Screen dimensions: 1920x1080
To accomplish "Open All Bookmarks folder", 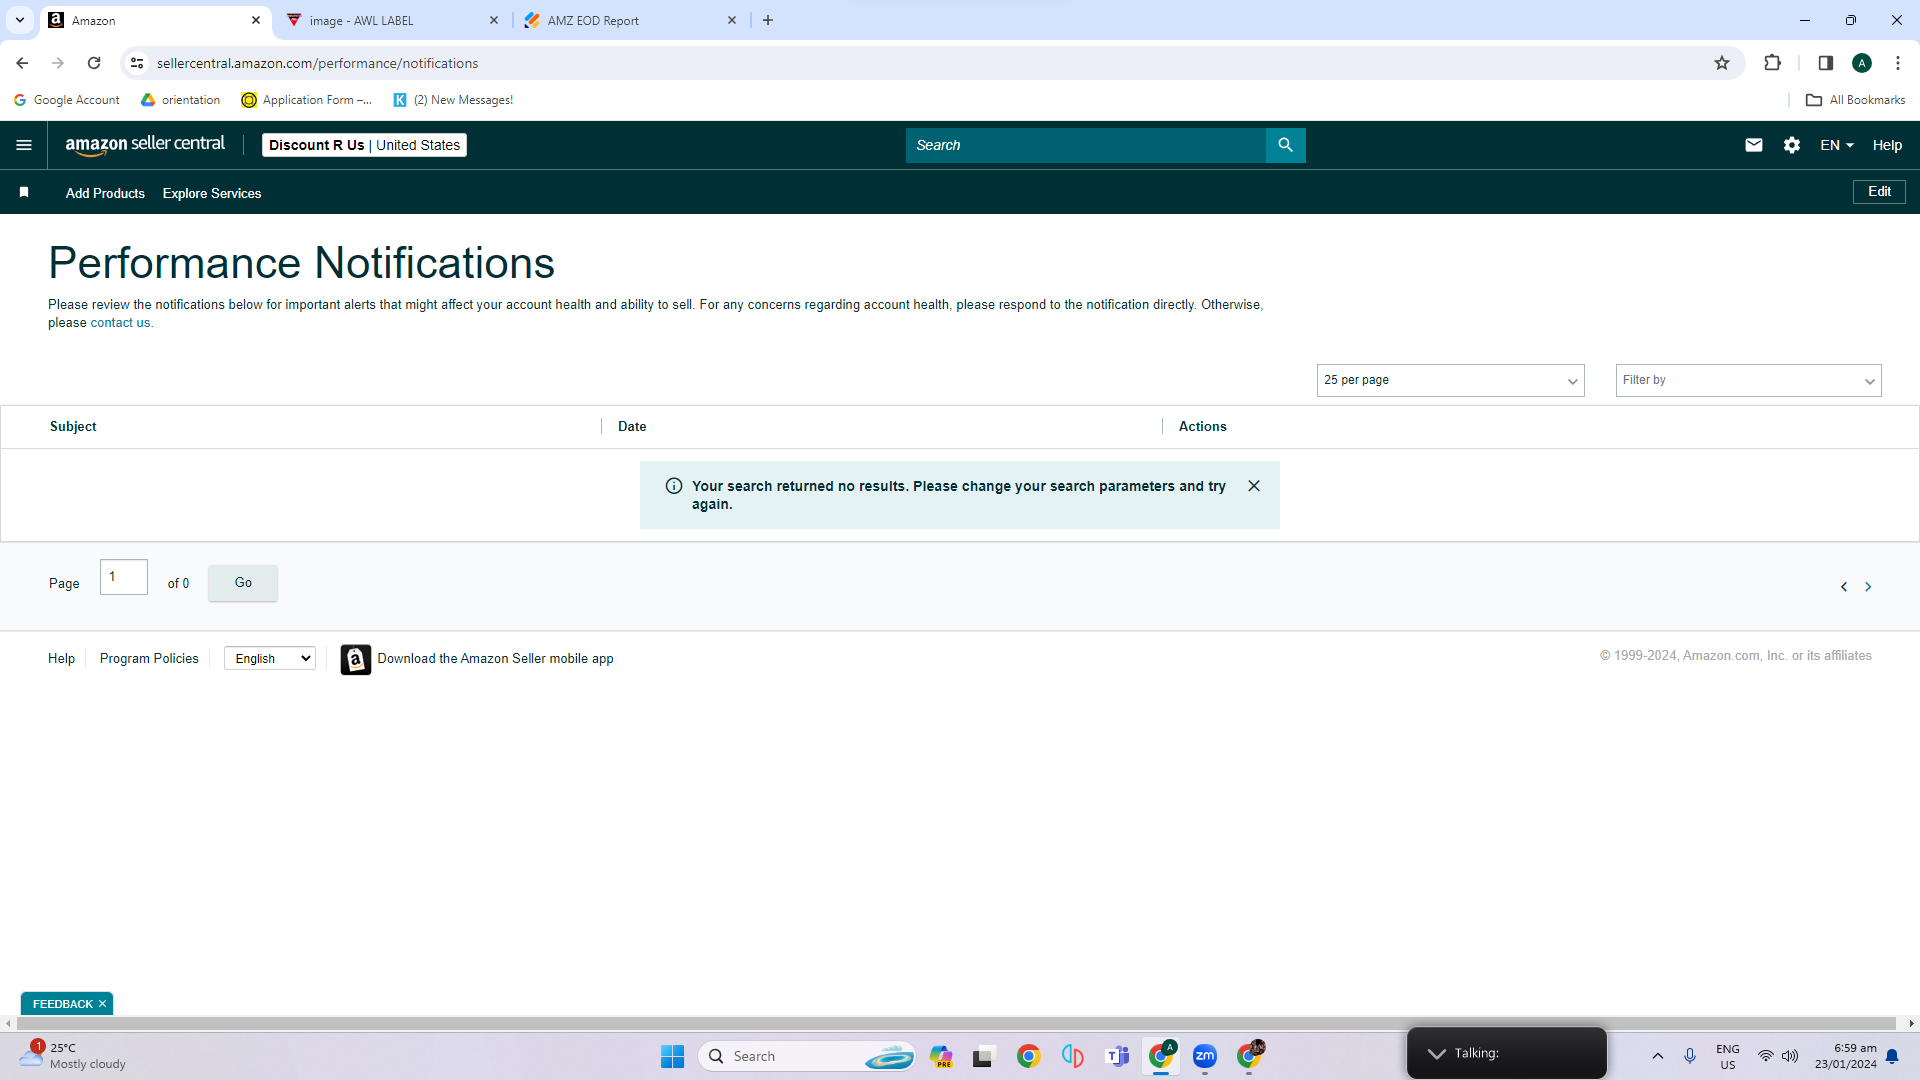I will 1856,100.
